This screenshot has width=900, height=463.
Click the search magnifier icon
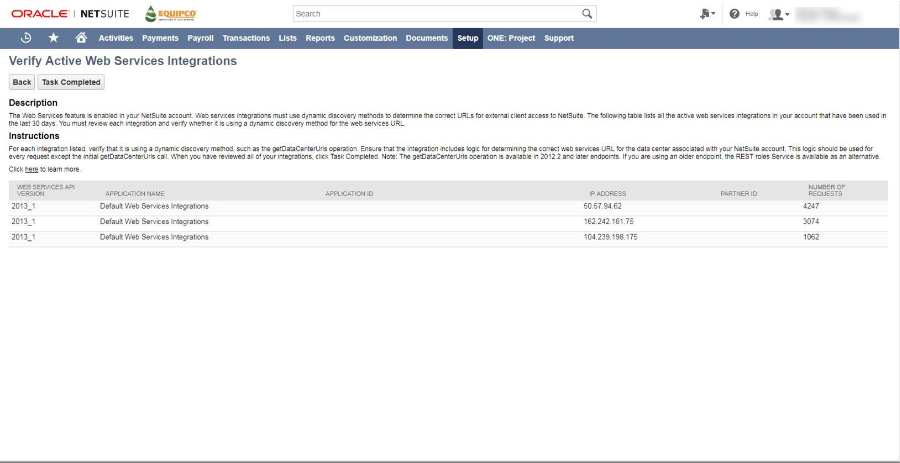587,14
